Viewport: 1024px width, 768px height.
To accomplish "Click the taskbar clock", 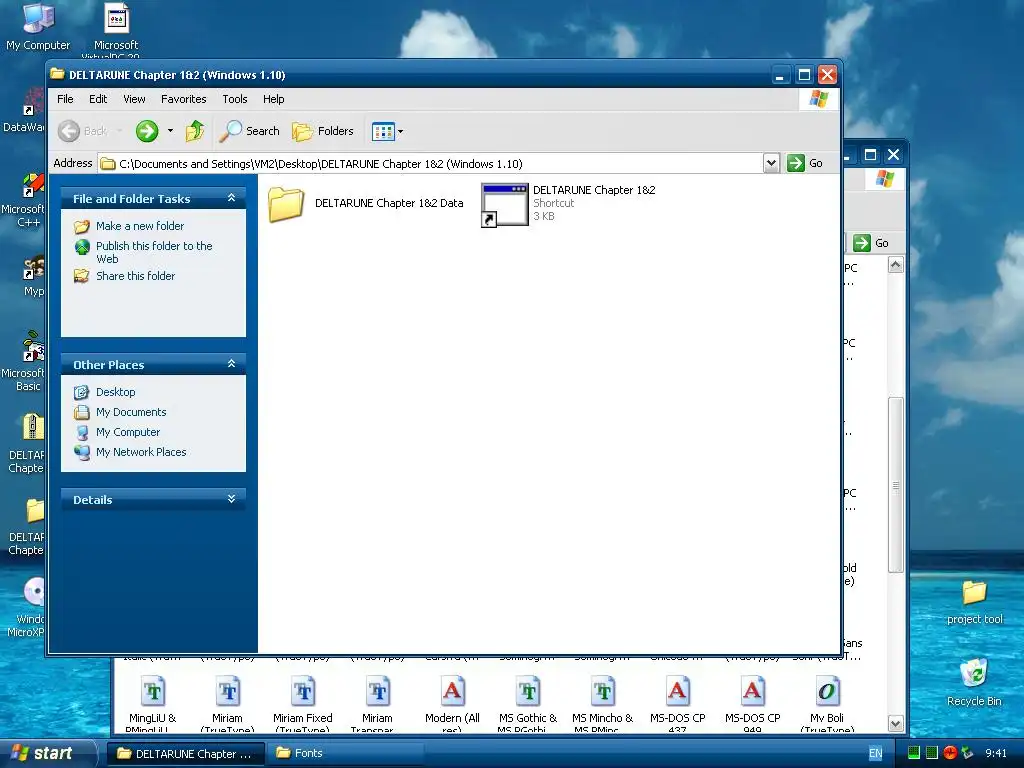I will (996, 753).
